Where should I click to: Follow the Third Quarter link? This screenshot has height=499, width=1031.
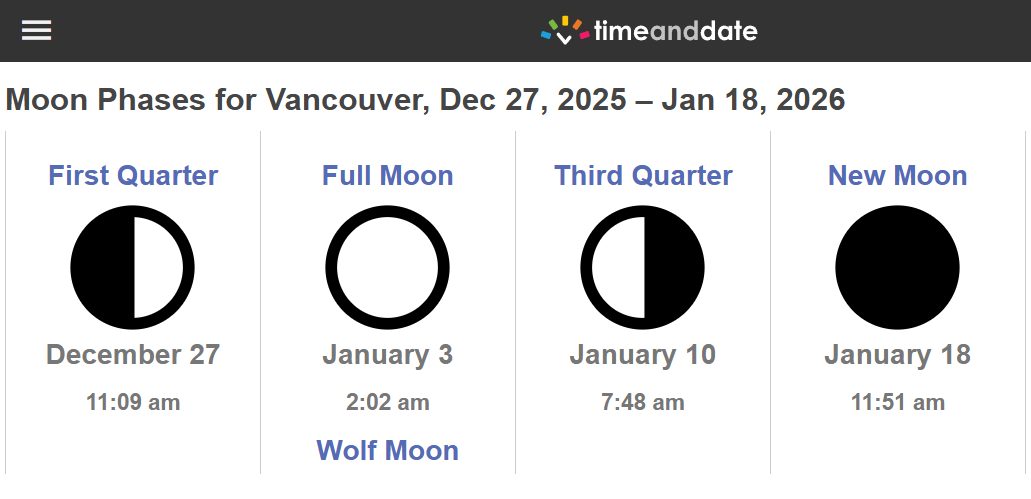point(643,176)
